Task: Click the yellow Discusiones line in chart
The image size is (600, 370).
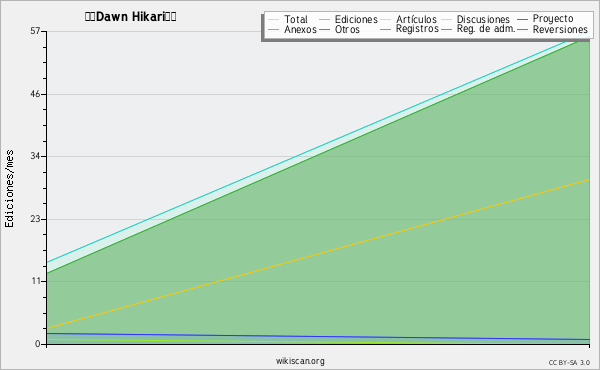Action: point(318,254)
